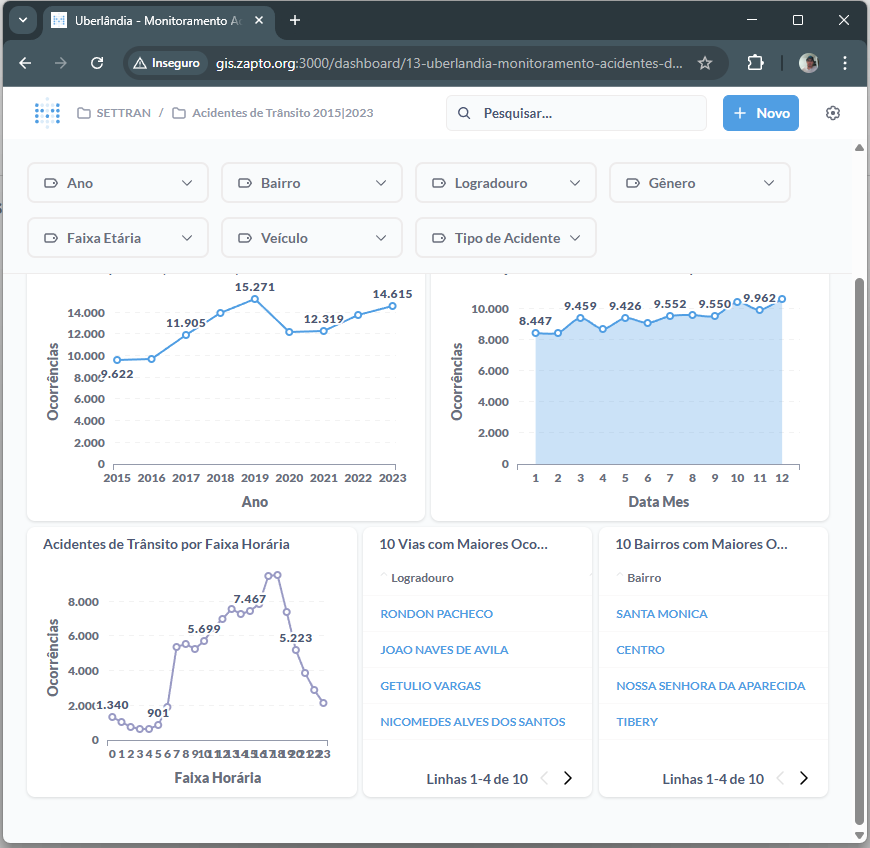The width and height of the screenshot is (870, 848).
Task: Bookmark this page with star icon
Action: click(x=705, y=63)
